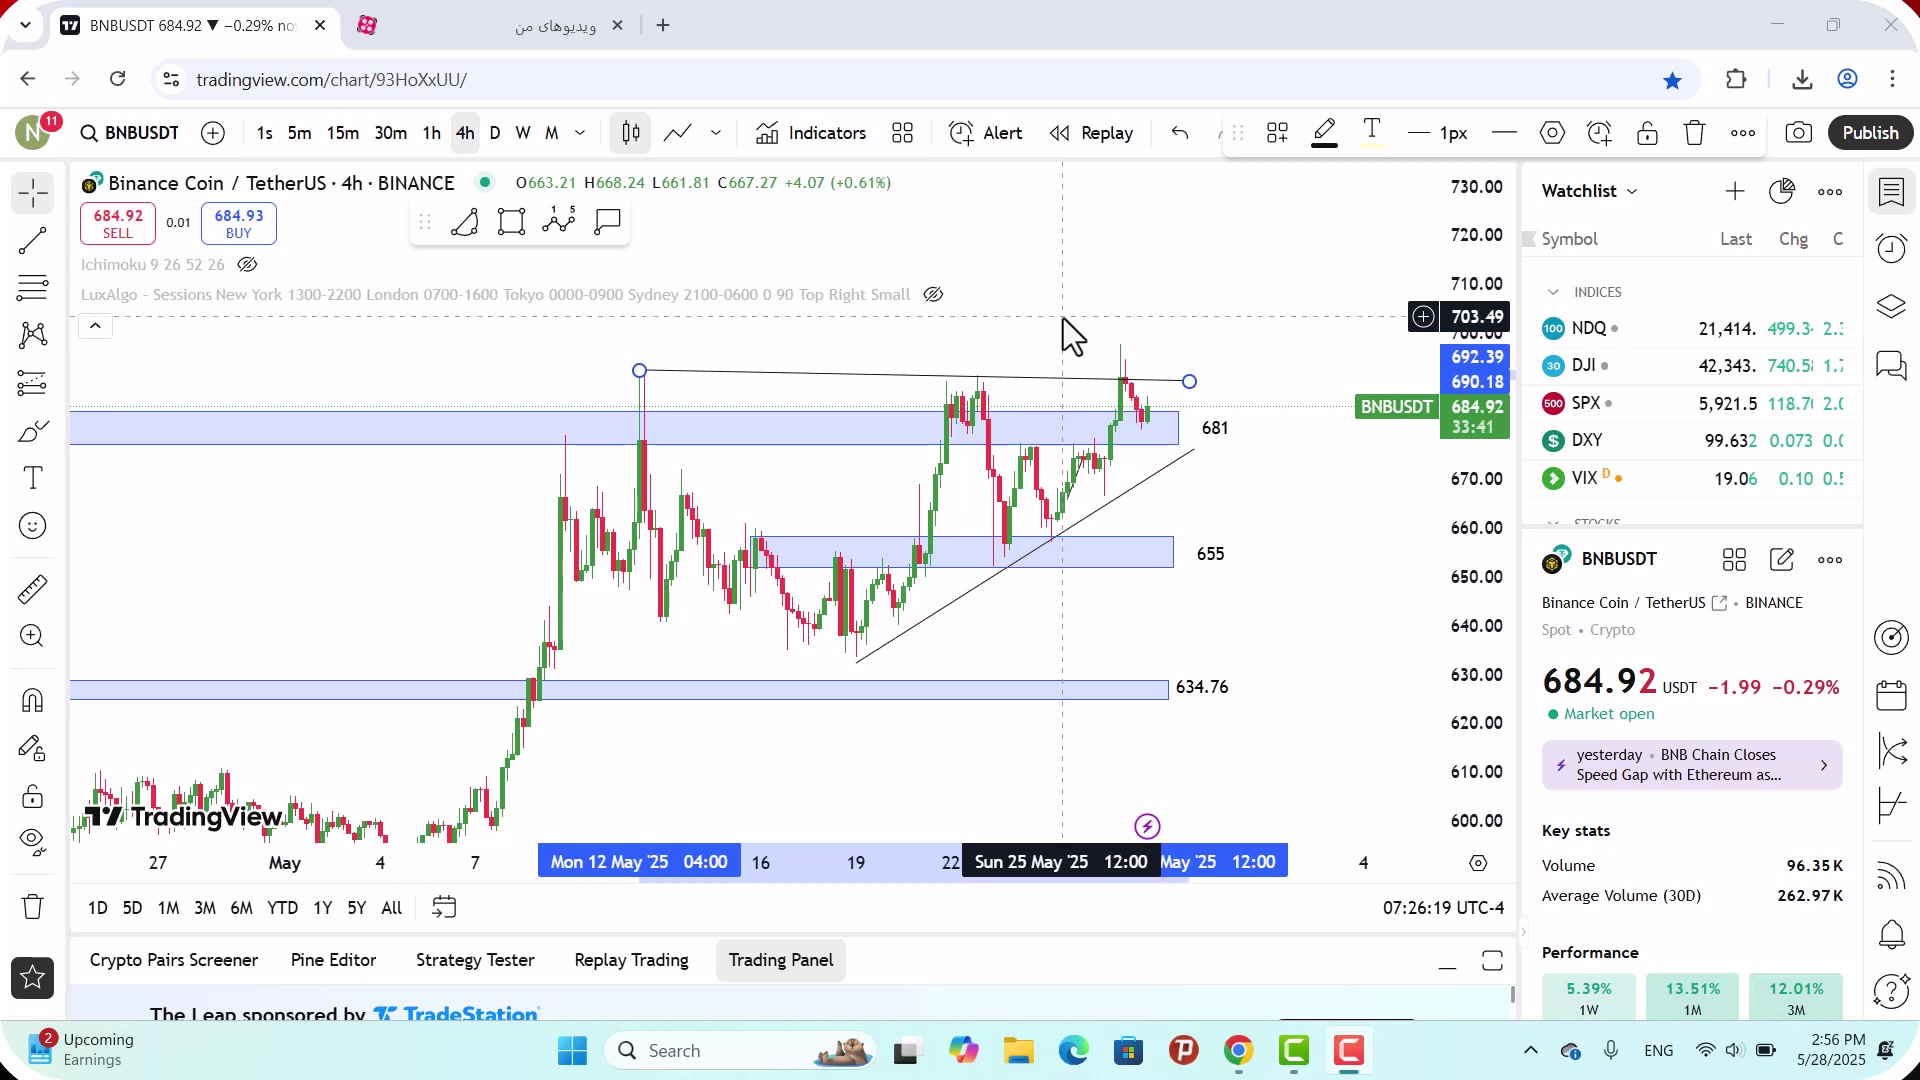Toggle stay in drawing mode
The image size is (1920, 1080).
click(x=33, y=748)
